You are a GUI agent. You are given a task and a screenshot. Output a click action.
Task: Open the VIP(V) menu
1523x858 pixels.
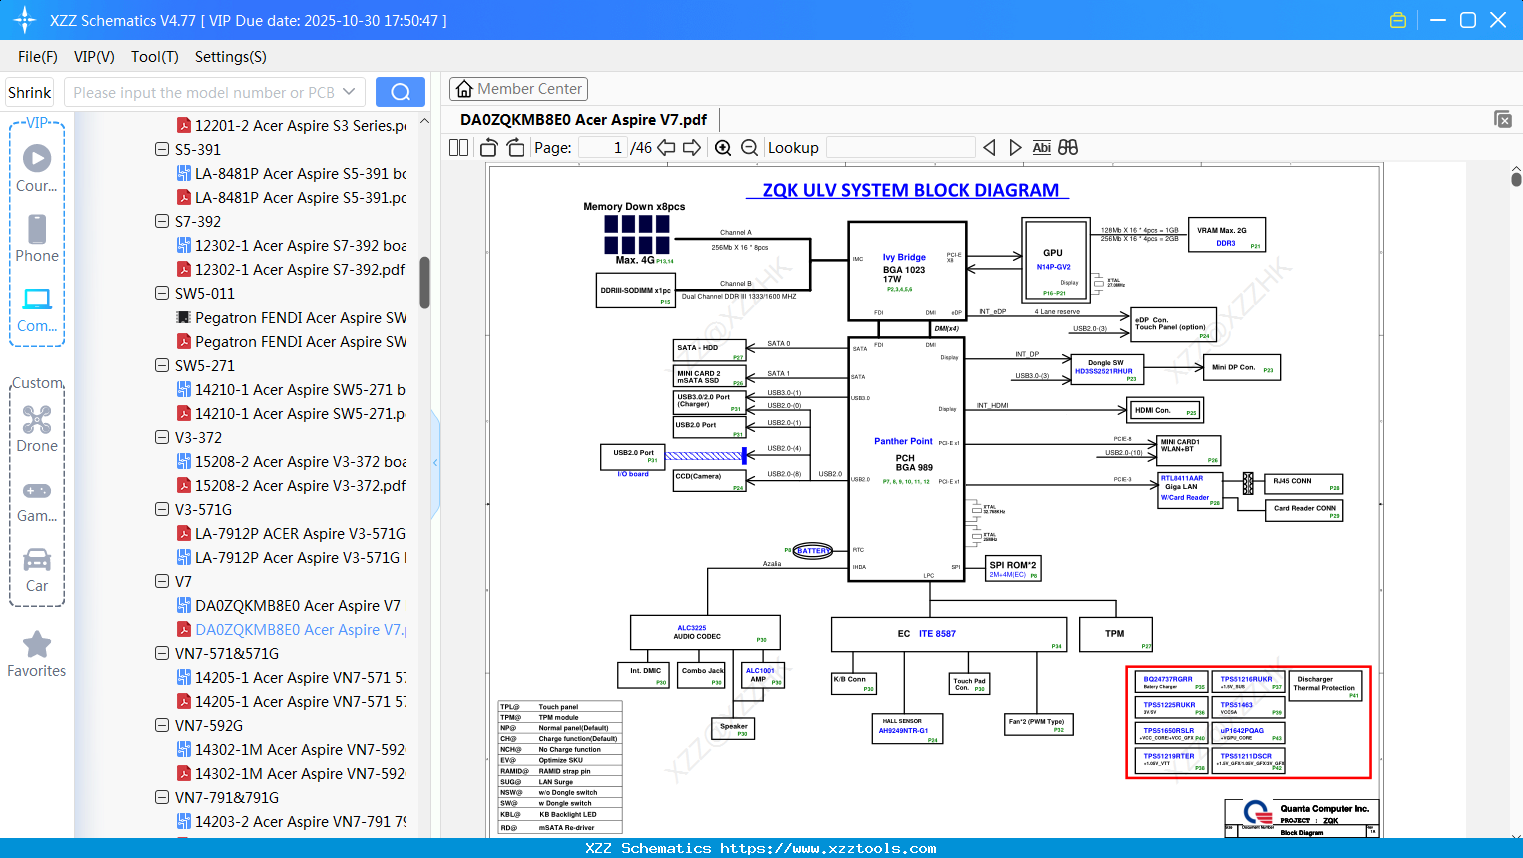pos(94,57)
